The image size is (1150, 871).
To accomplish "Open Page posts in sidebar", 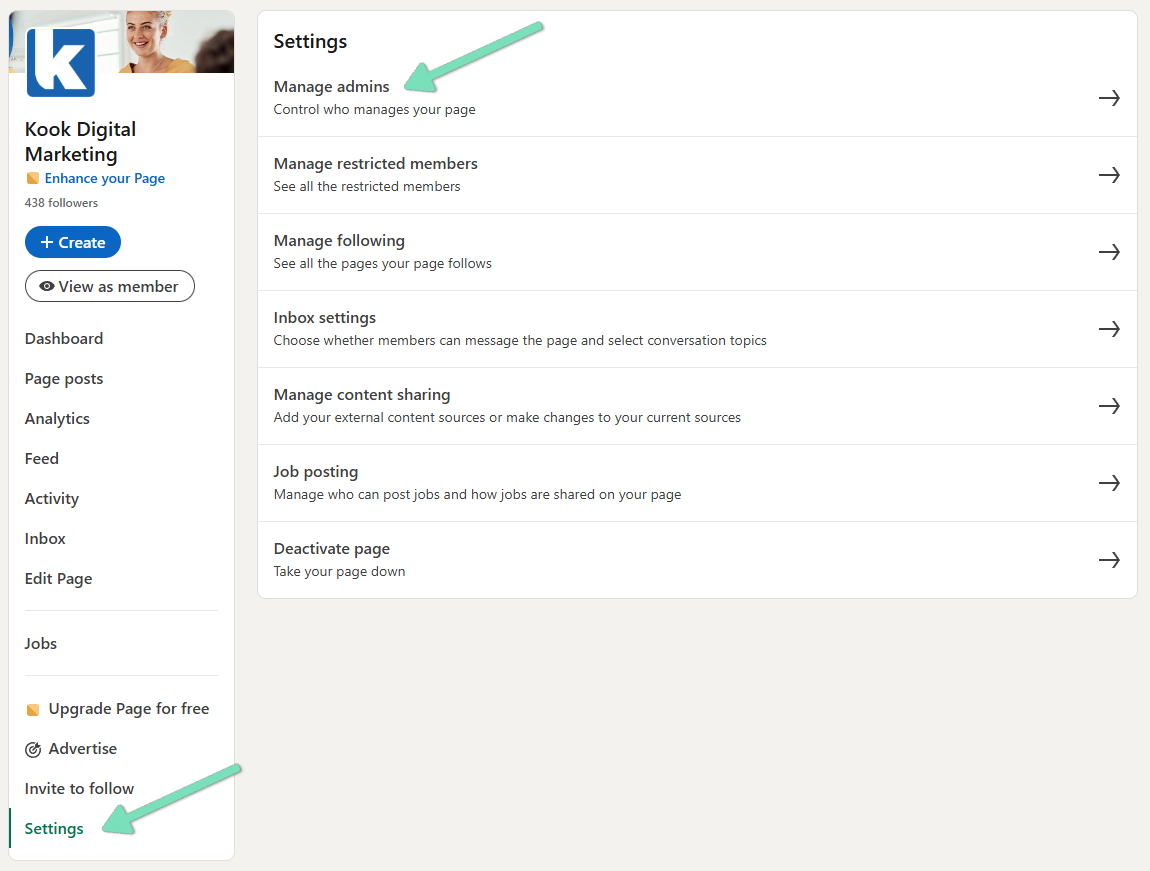I will pyautogui.click(x=64, y=379).
